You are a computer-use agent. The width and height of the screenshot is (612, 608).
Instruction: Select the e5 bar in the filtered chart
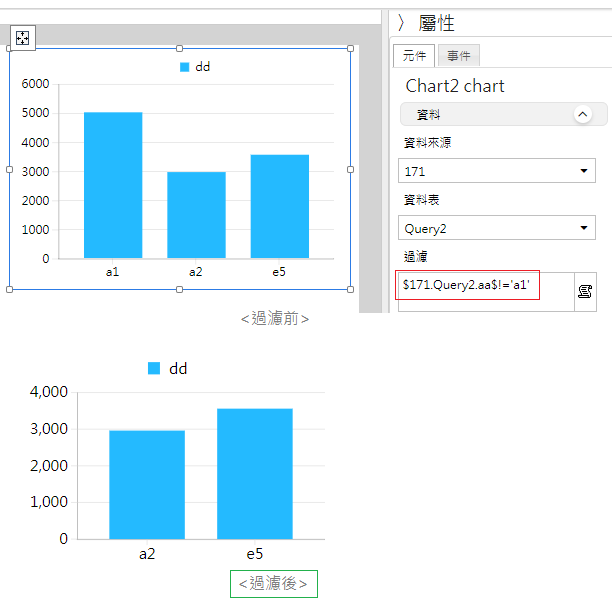254,474
